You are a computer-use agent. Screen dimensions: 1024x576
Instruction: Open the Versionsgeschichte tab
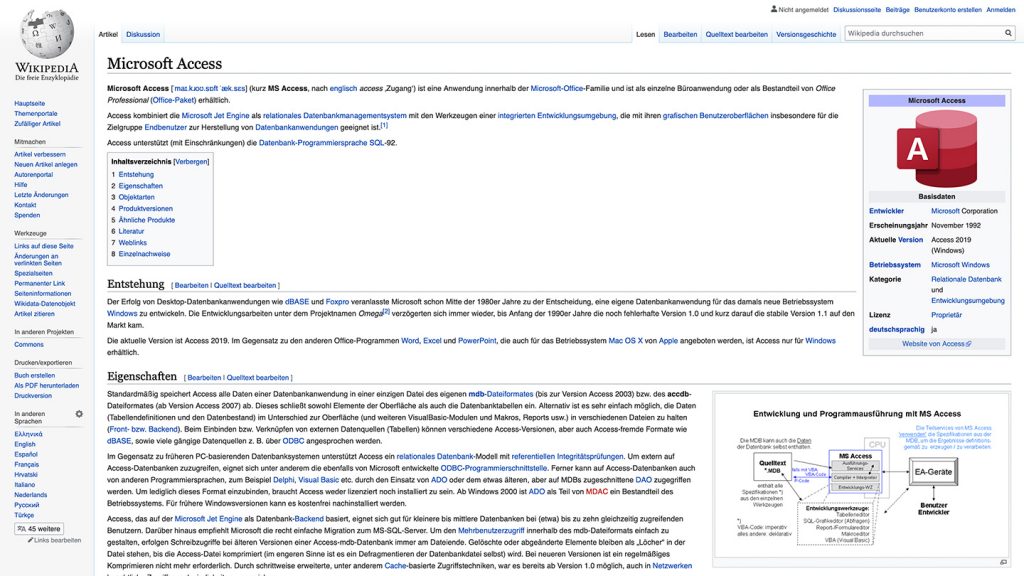click(x=806, y=34)
